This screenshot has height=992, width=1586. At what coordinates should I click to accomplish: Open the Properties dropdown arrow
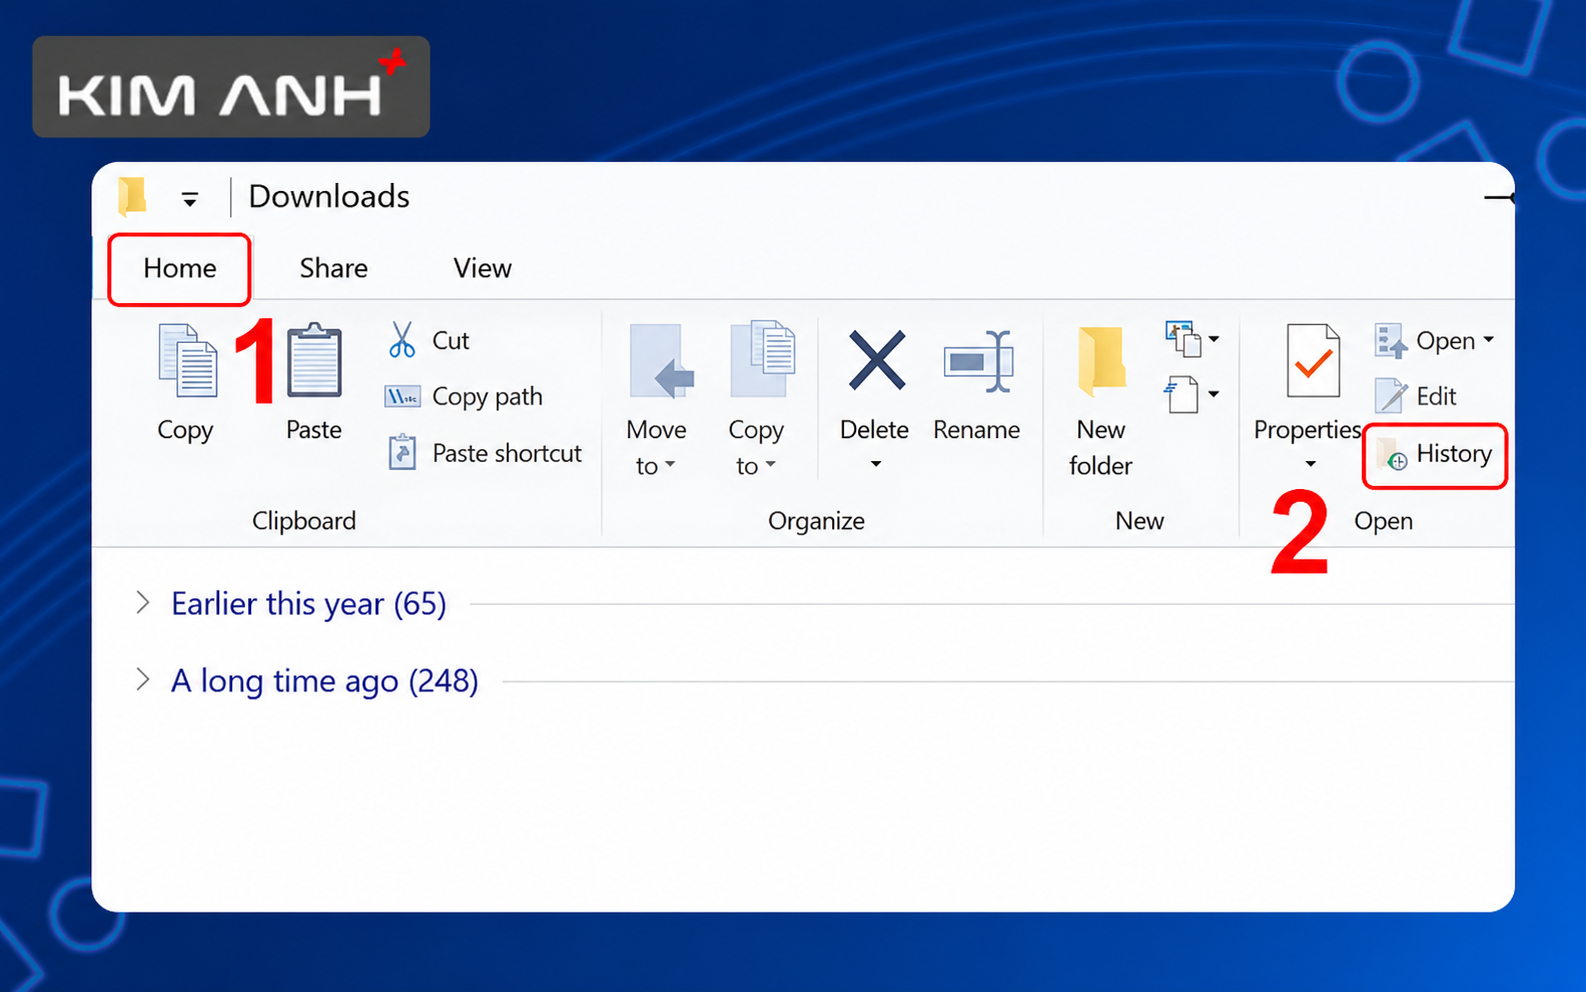[1311, 464]
